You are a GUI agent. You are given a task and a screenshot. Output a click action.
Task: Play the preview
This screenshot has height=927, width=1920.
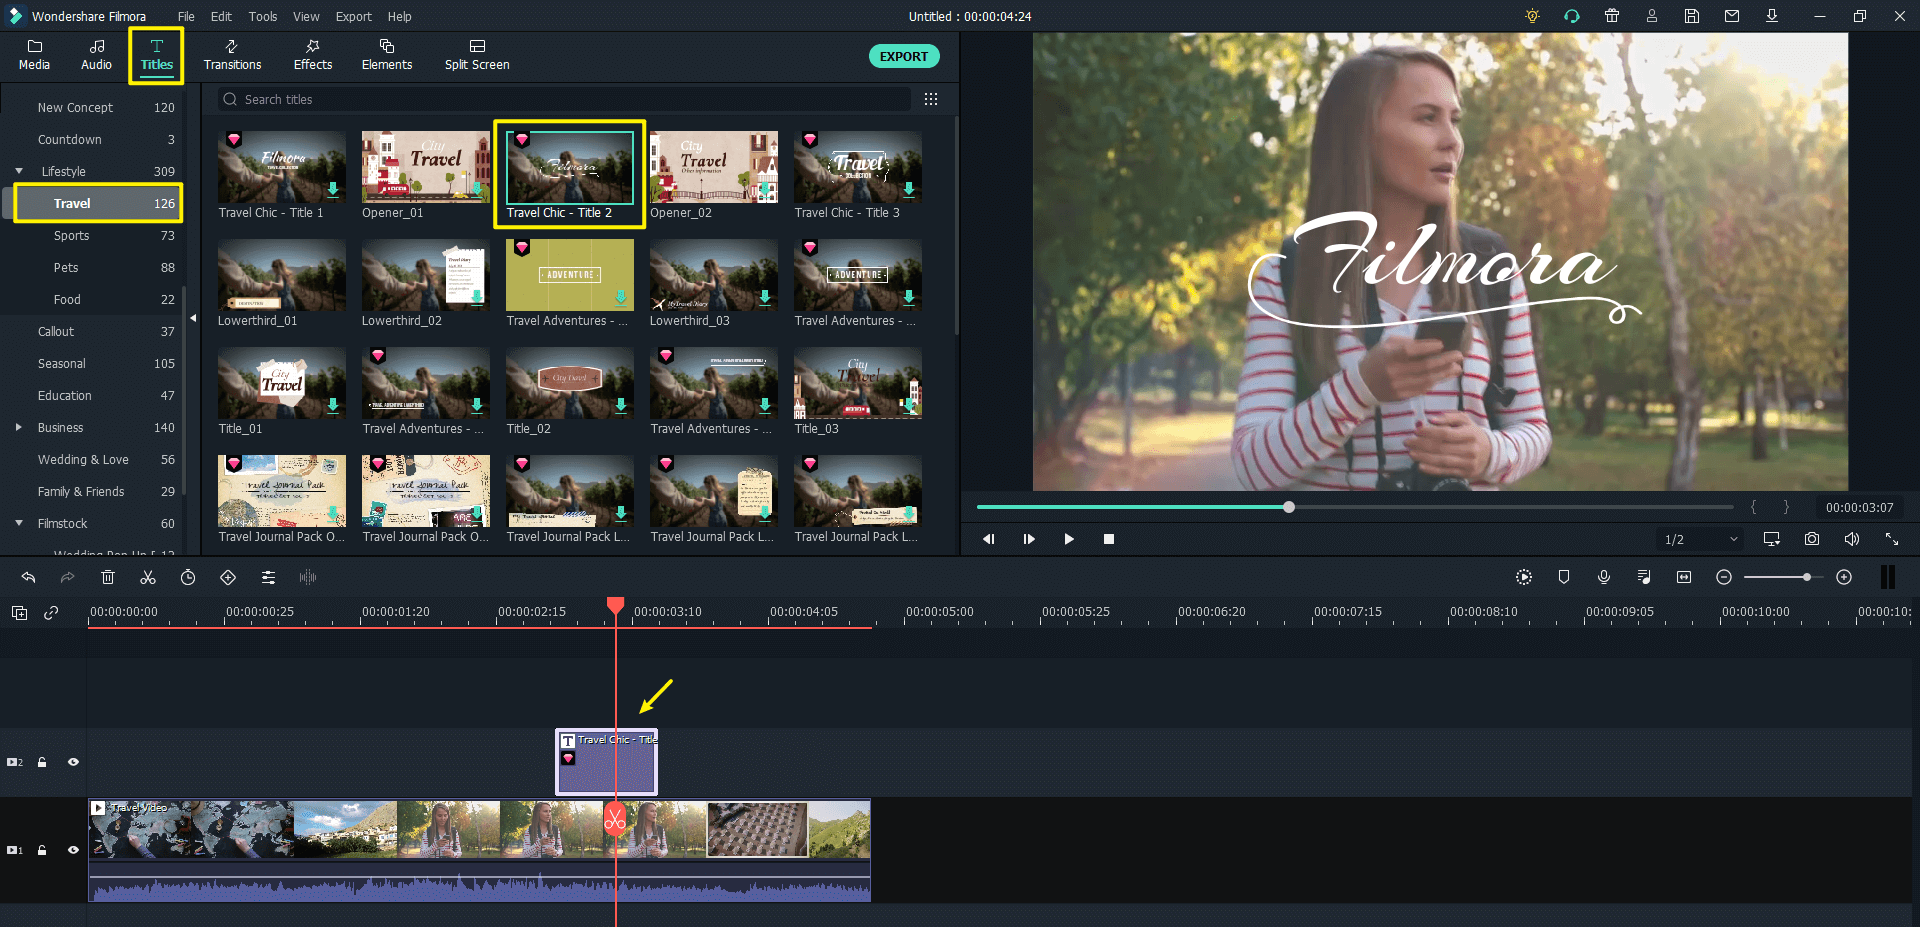(1069, 539)
